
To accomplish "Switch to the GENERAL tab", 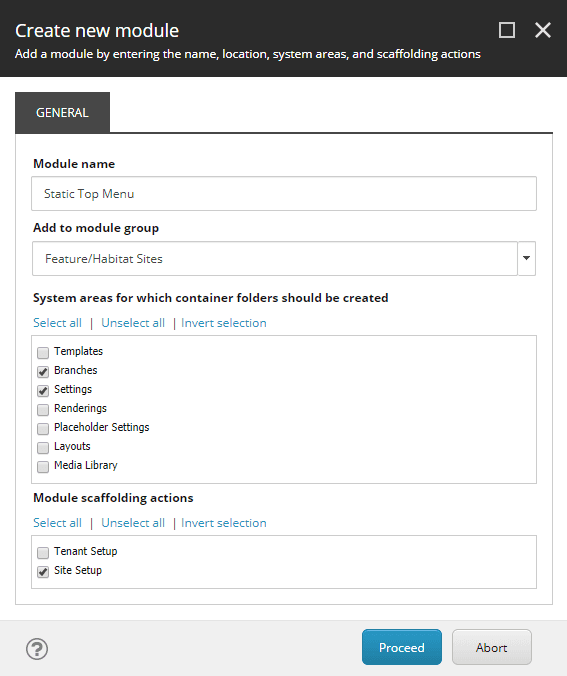I will 63,113.
